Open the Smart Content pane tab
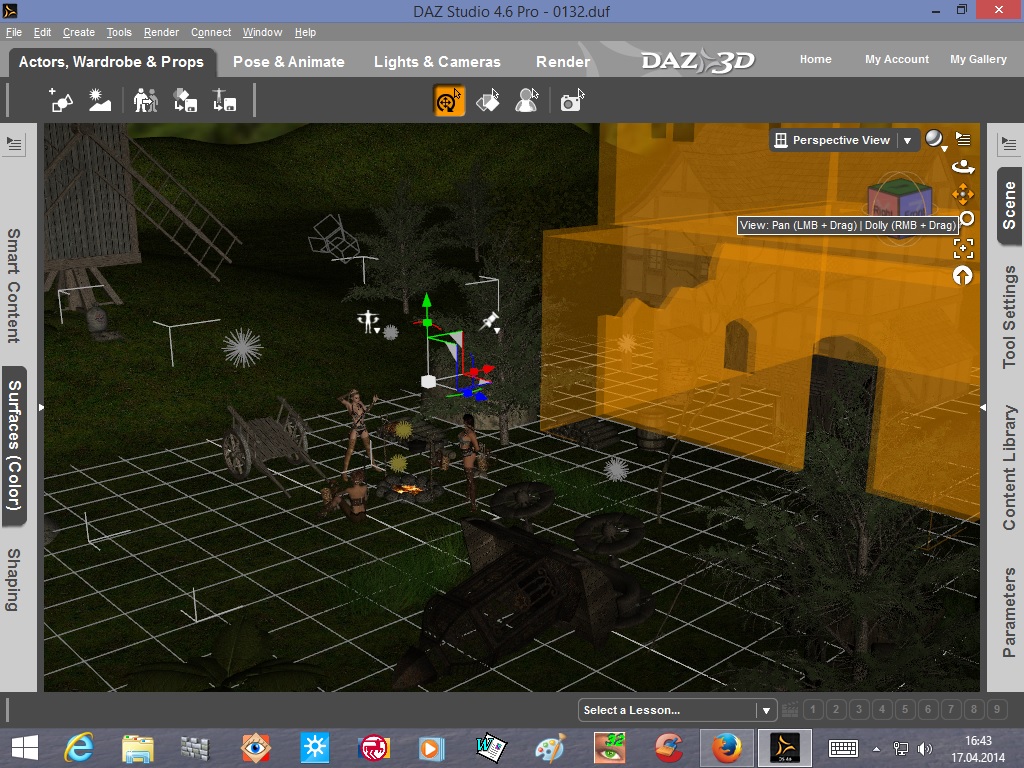The height and width of the screenshot is (768, 1024). point(14,285)
